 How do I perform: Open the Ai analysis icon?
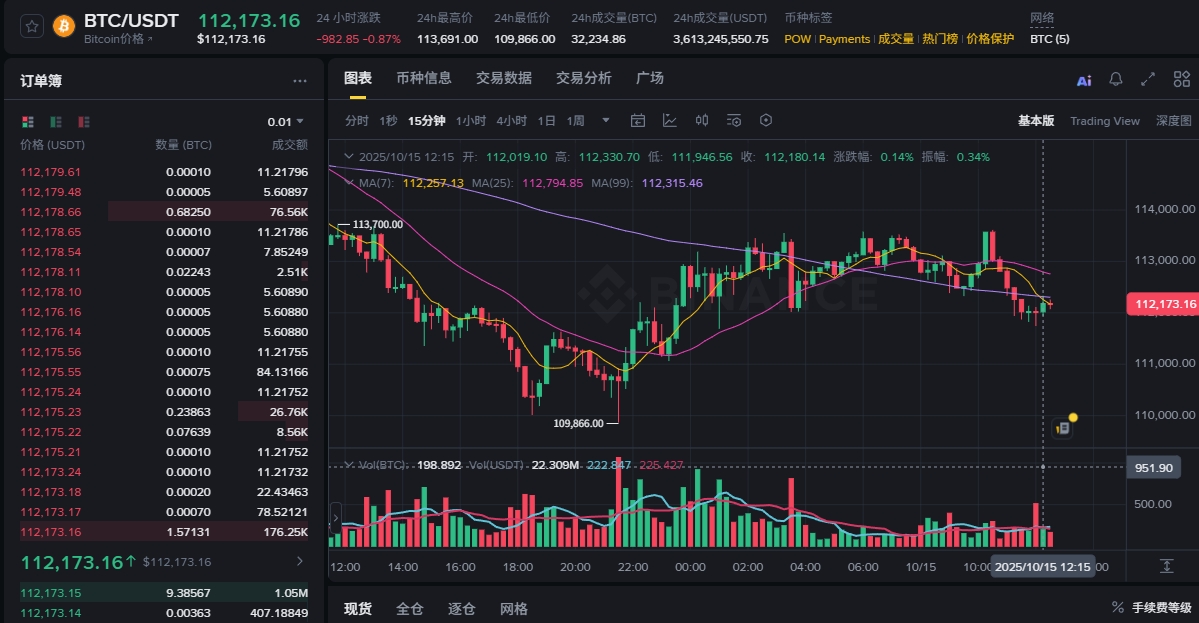tap(1084, 80)
